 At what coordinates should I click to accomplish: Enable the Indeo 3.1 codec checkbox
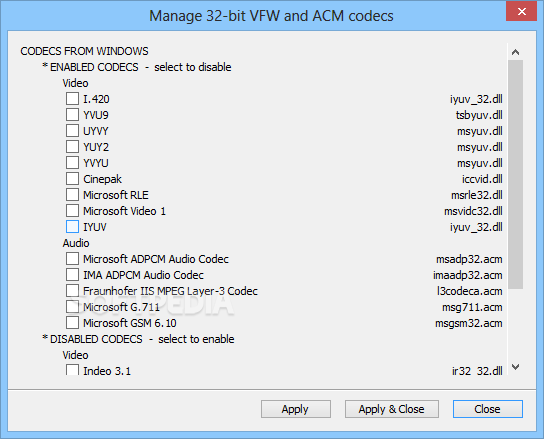(x=72, y=370)
